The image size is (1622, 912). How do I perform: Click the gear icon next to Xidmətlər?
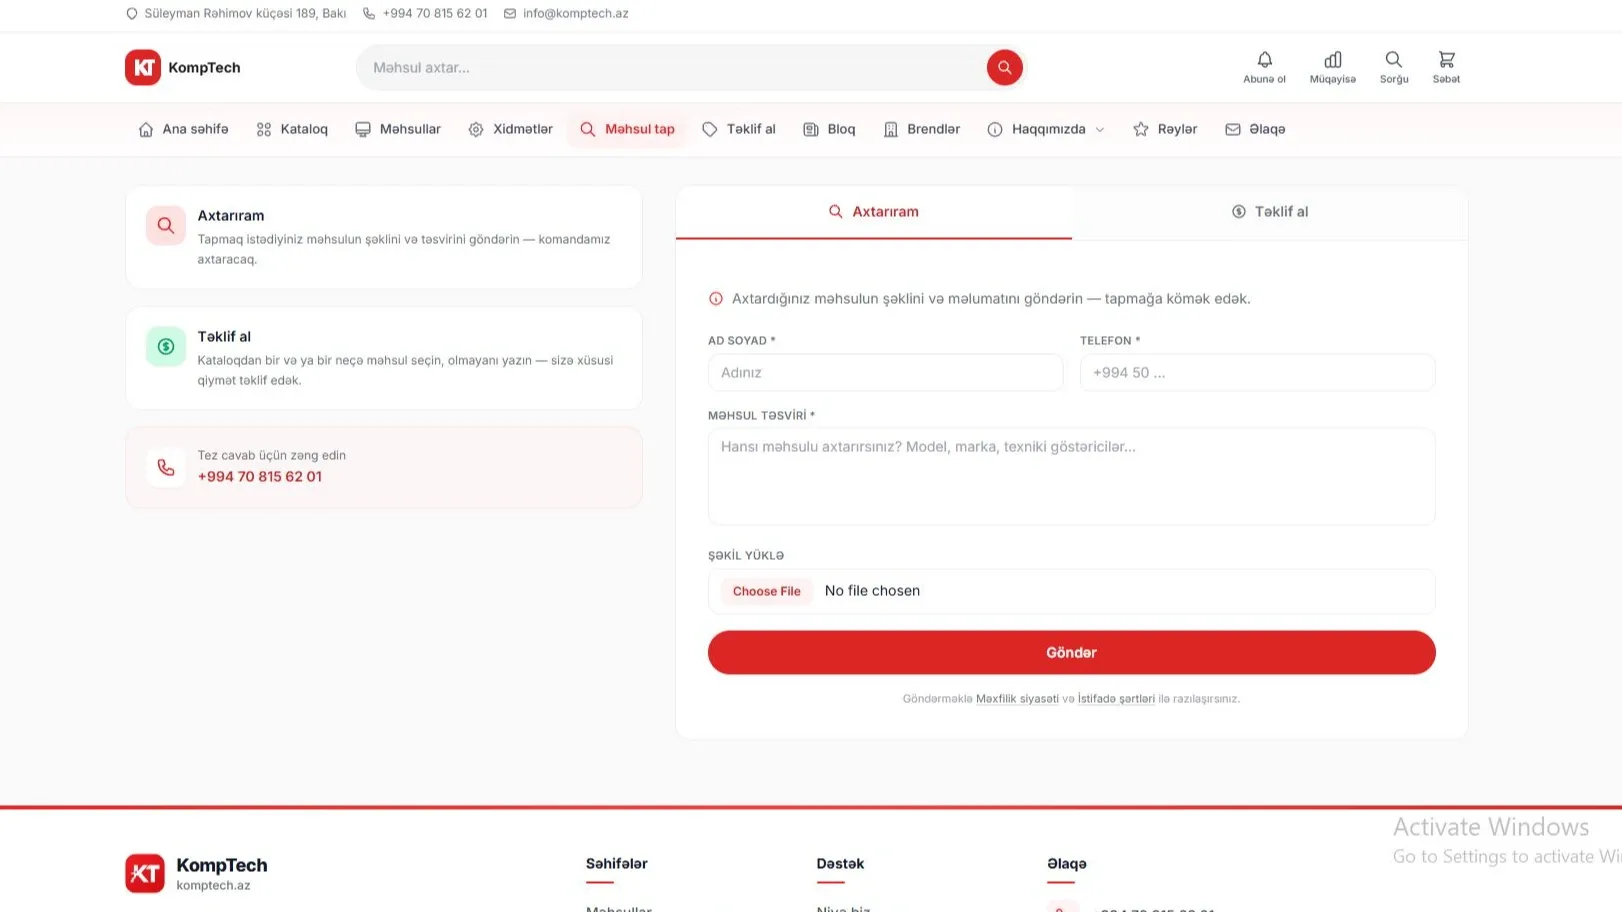coord(476,129)
